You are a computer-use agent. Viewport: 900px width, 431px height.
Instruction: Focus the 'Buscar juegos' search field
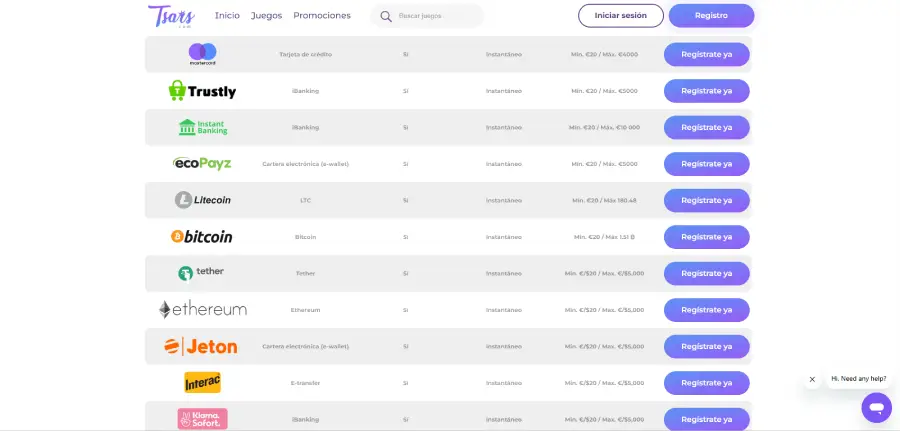427,16
